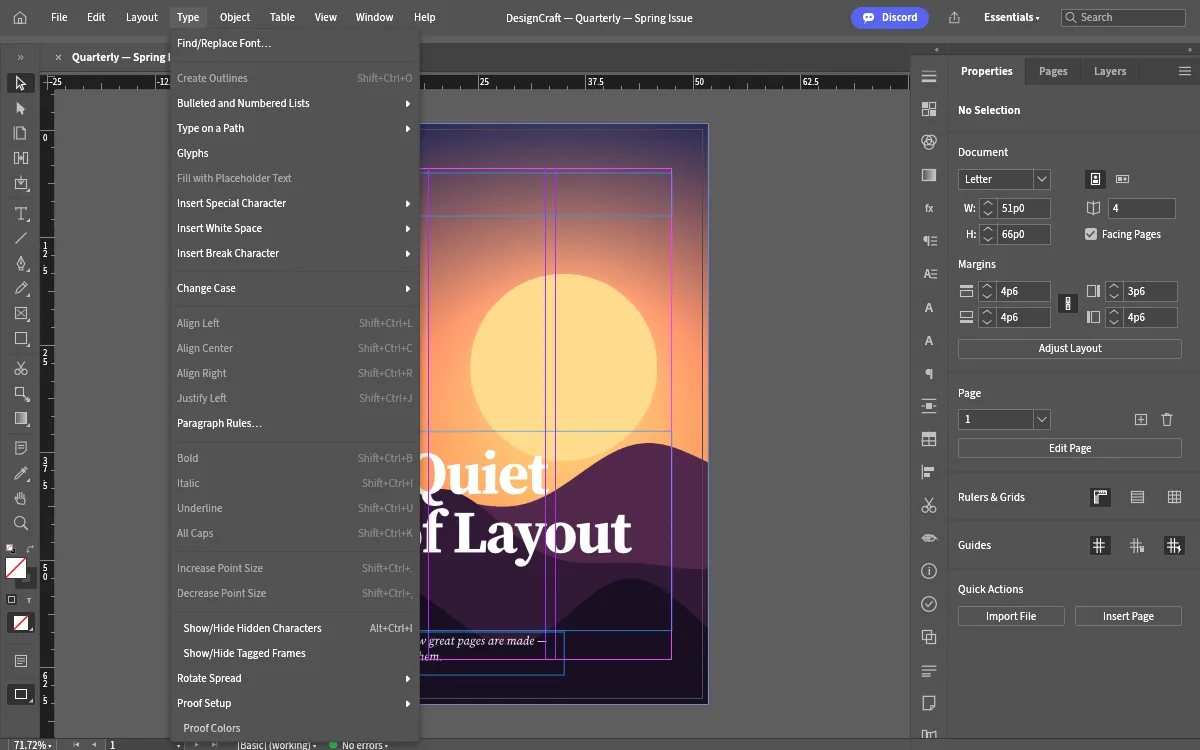Click the Insert Page button

[1128, 616]
